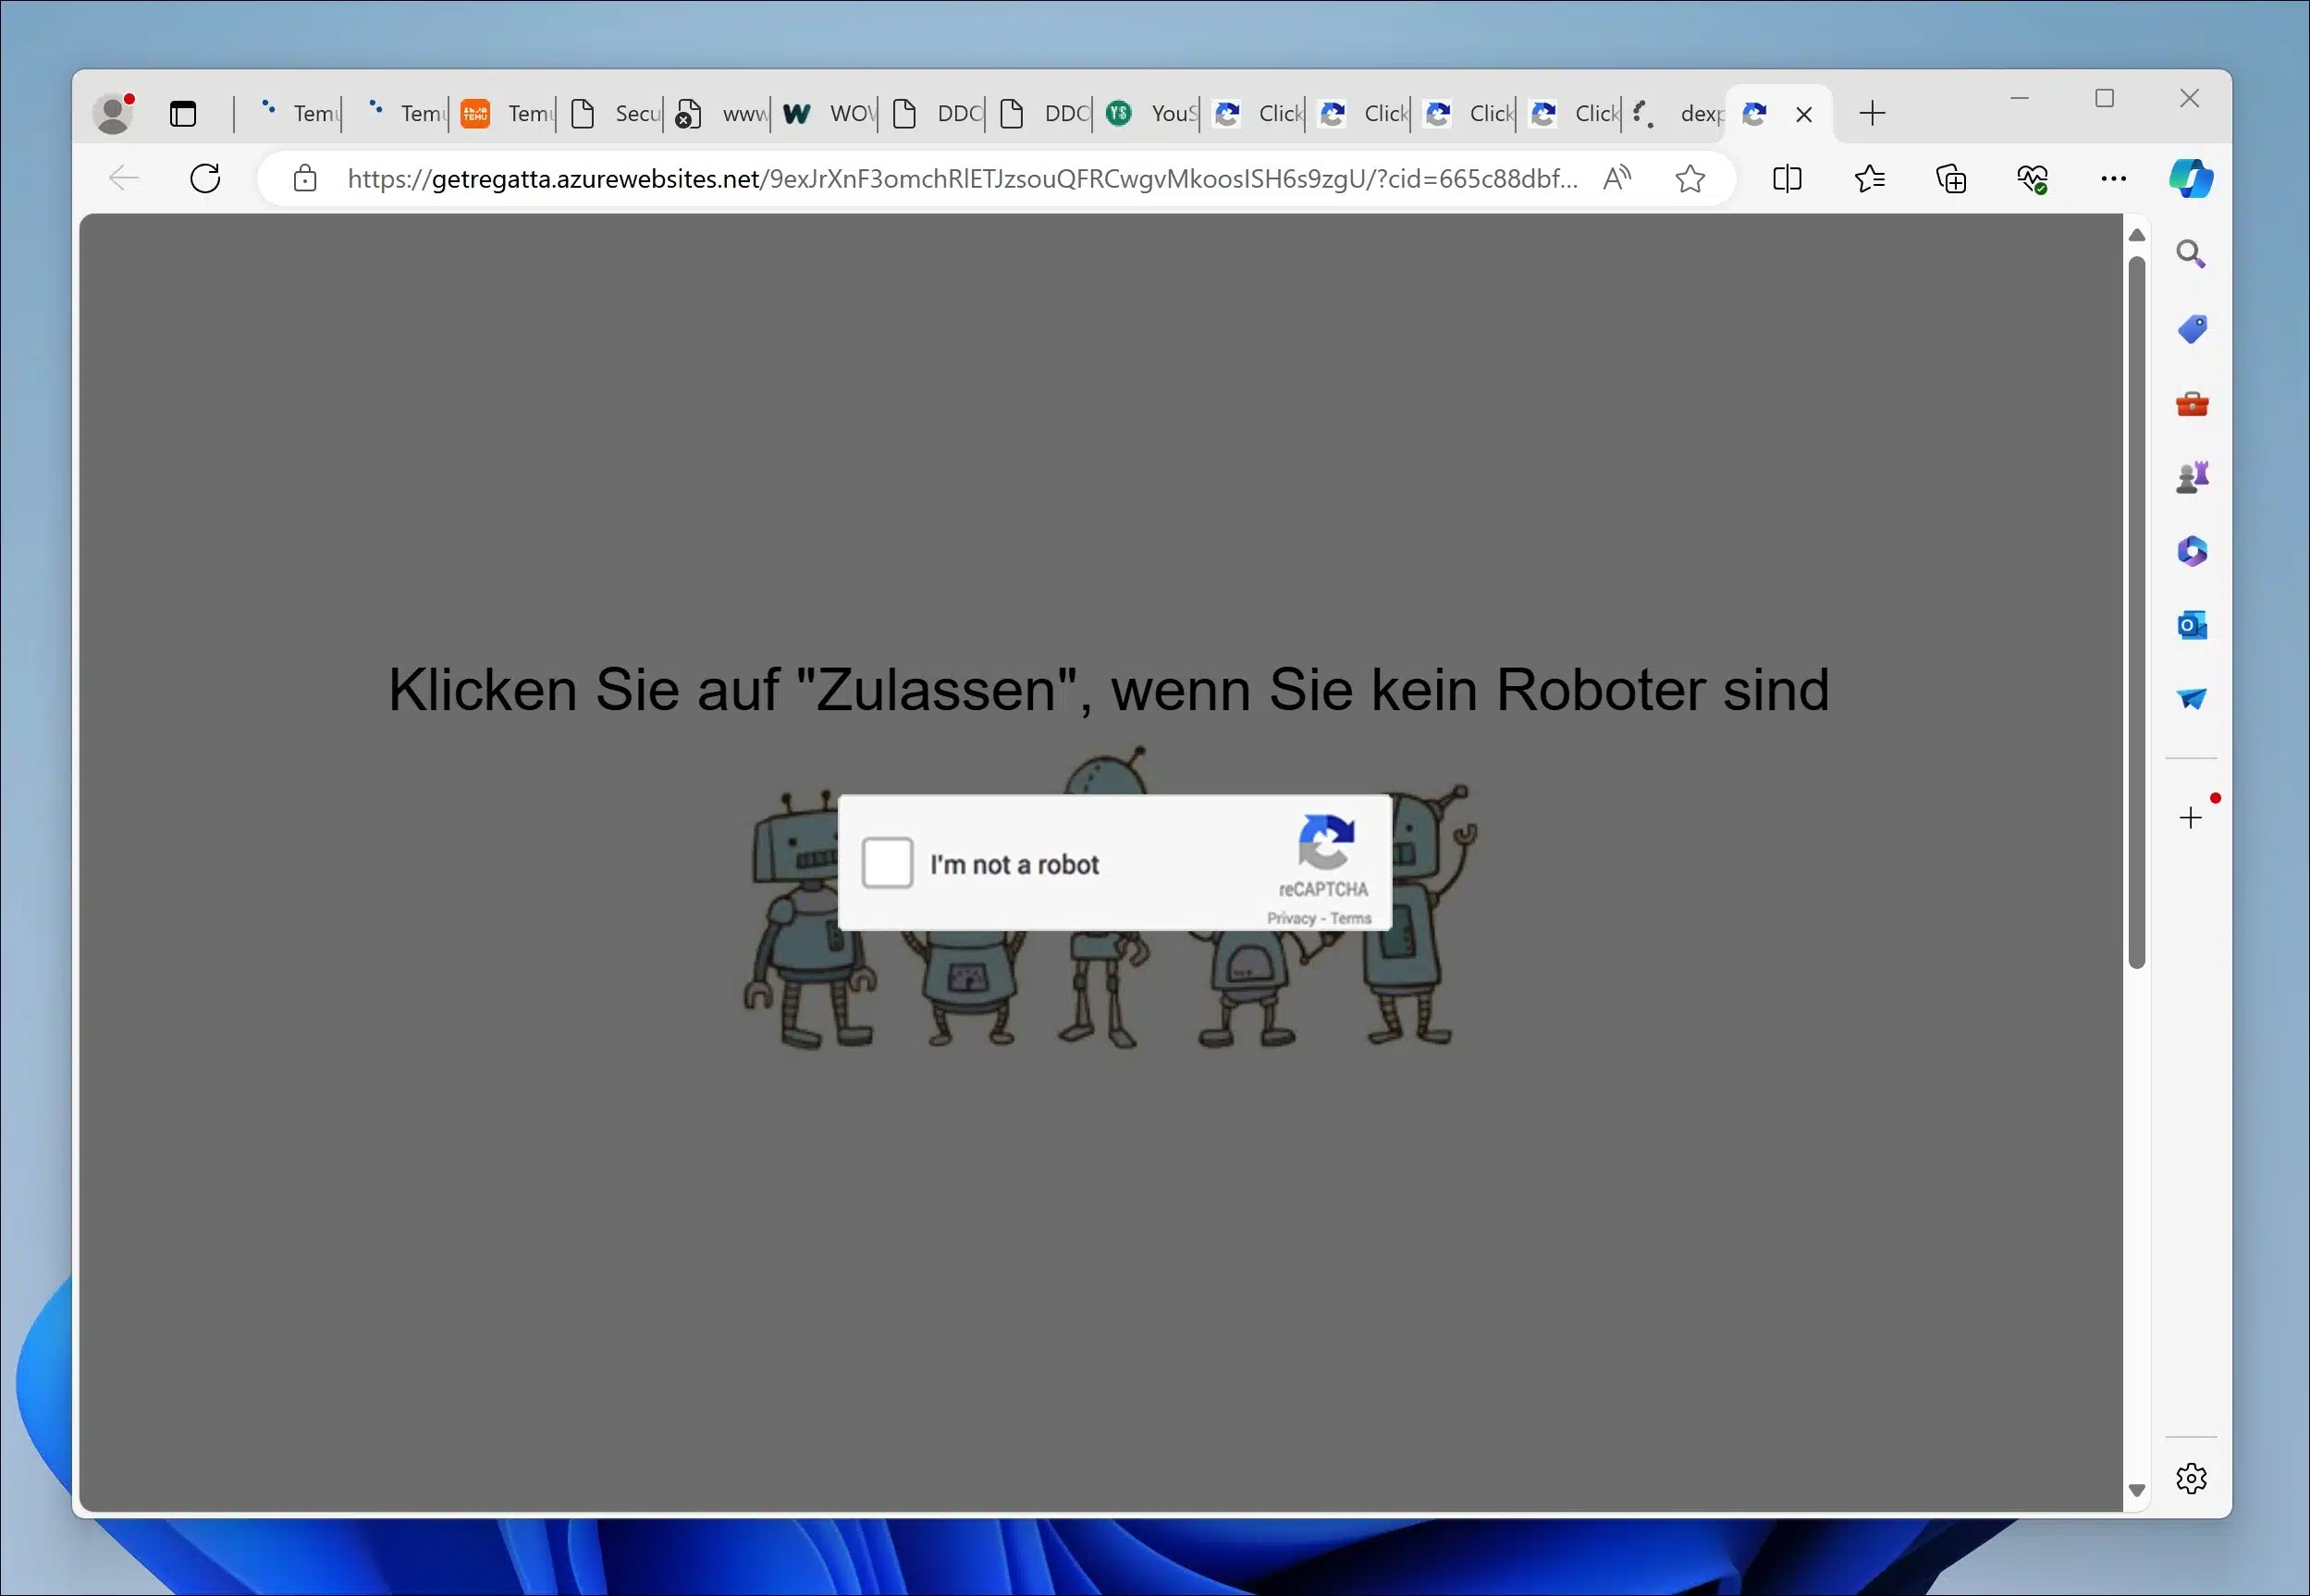
Task: Click the reCAPTCHA checkbox 'I'm not a robot'
Action: tap(888, 862)
